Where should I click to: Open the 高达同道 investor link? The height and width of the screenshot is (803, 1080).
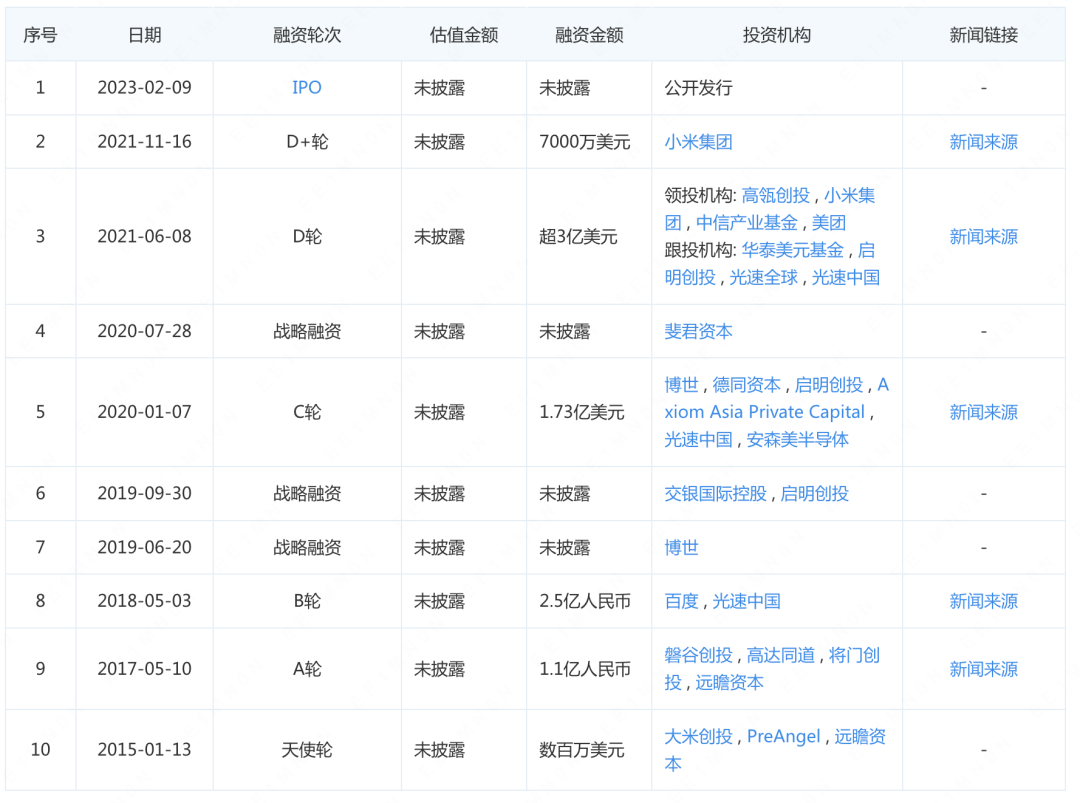(x=780, y=655)
